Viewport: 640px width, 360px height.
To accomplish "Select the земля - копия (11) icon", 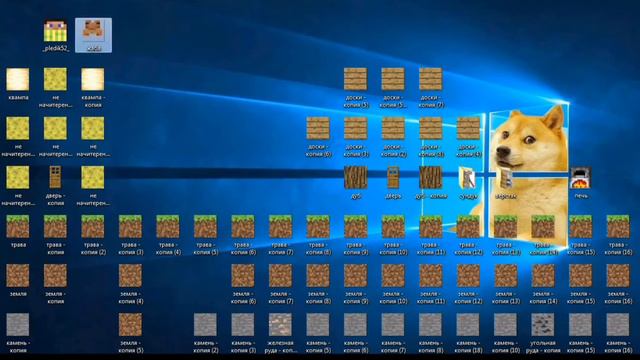I will click(431, 275).
